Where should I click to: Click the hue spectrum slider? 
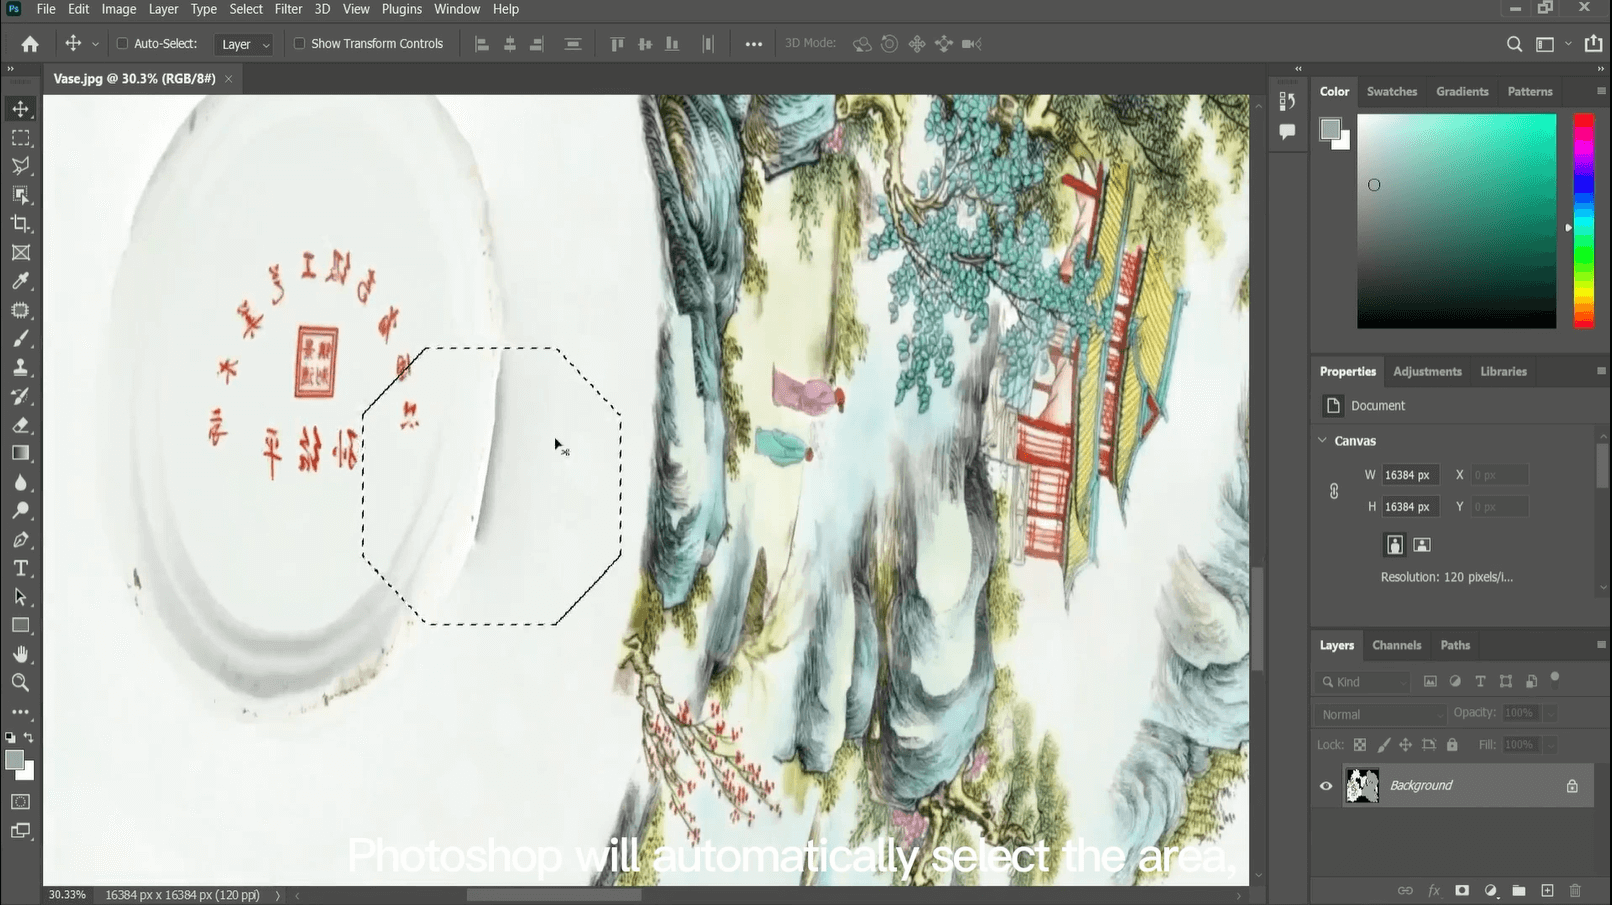tap(1584, 221)
